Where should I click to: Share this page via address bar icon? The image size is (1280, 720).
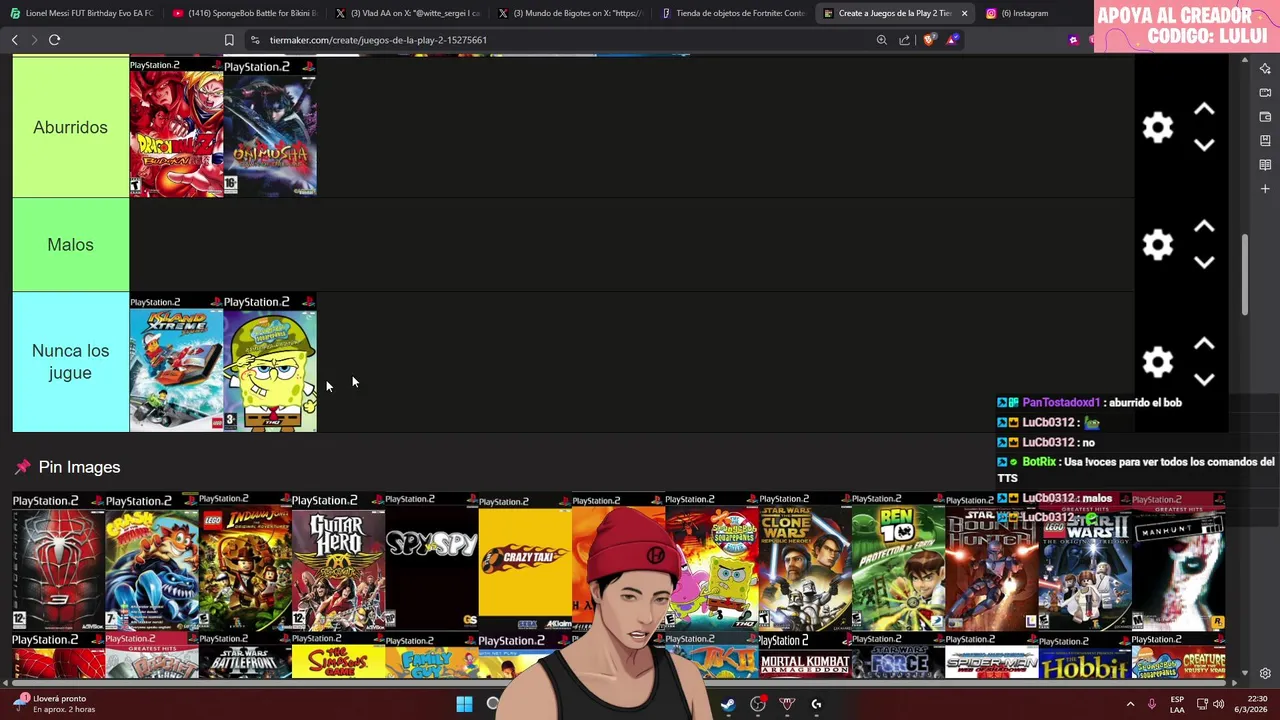point(905,40)
